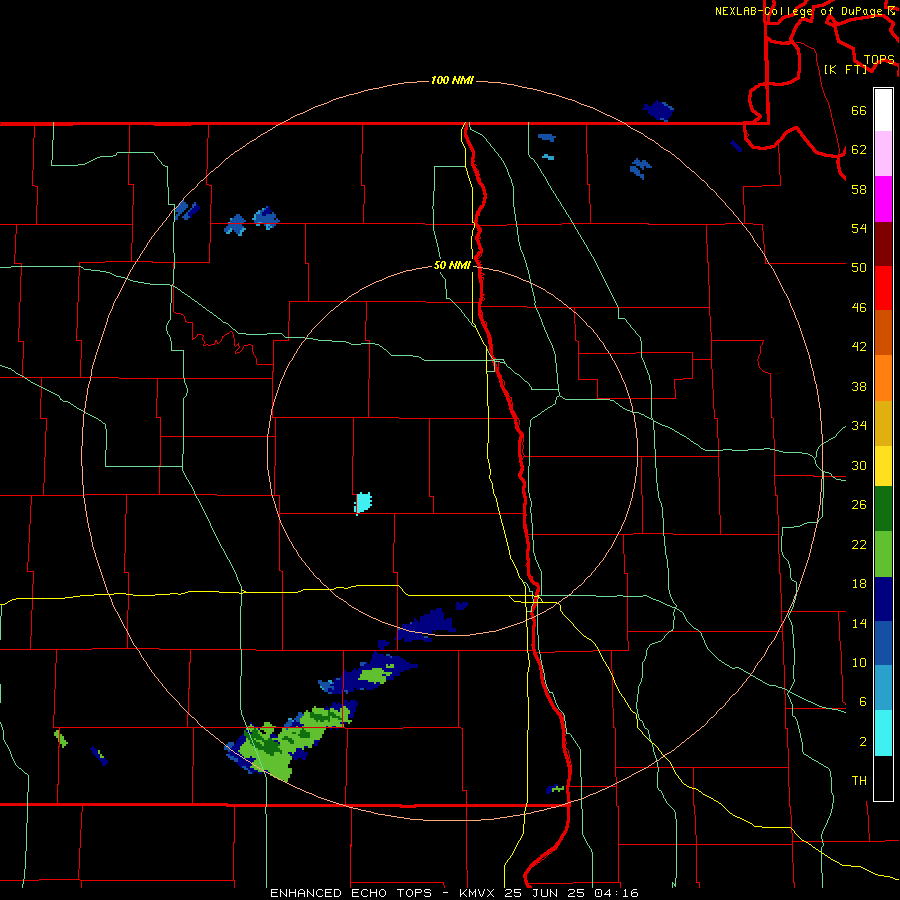Image resolution: width=900 pixels, height=900 pixels.
Task: Click the 54 legend value
Action: tap(859, 228)
